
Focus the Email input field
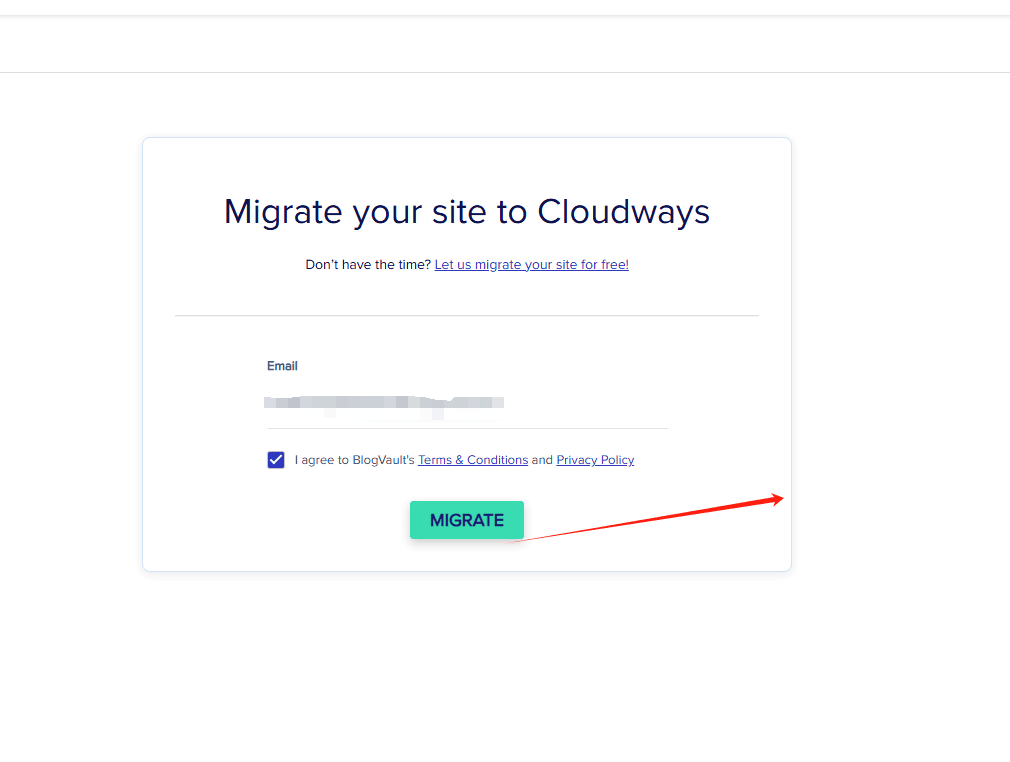(x=468, y=404)
